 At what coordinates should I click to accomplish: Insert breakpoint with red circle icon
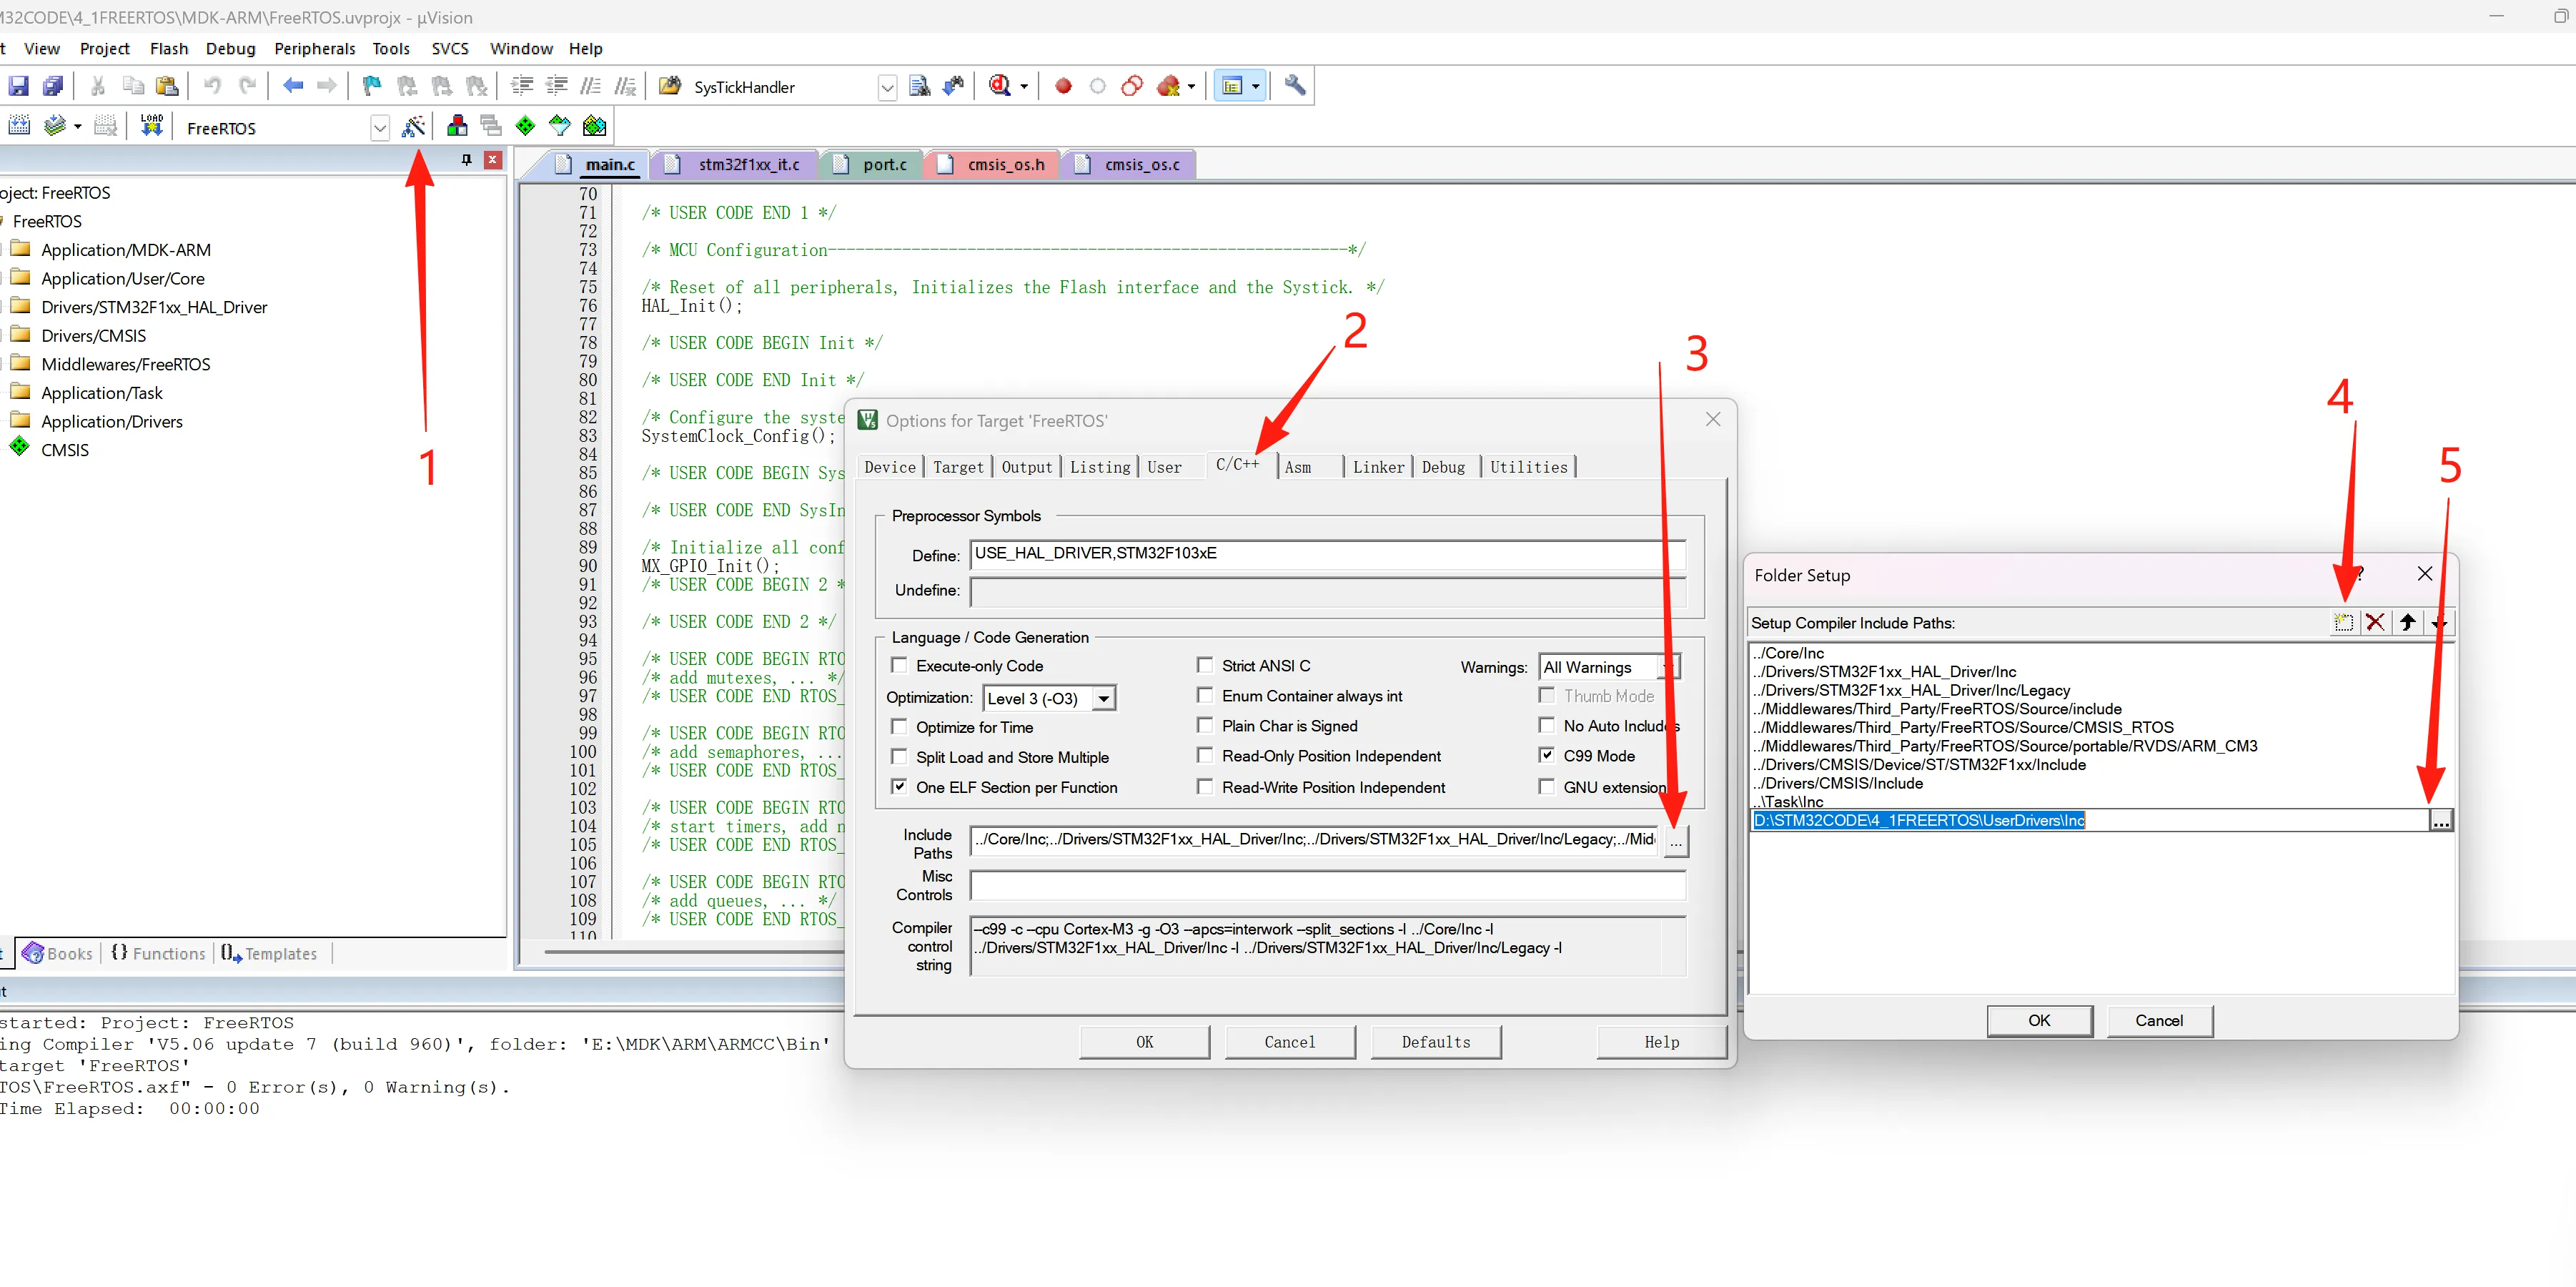point(1063,86)
